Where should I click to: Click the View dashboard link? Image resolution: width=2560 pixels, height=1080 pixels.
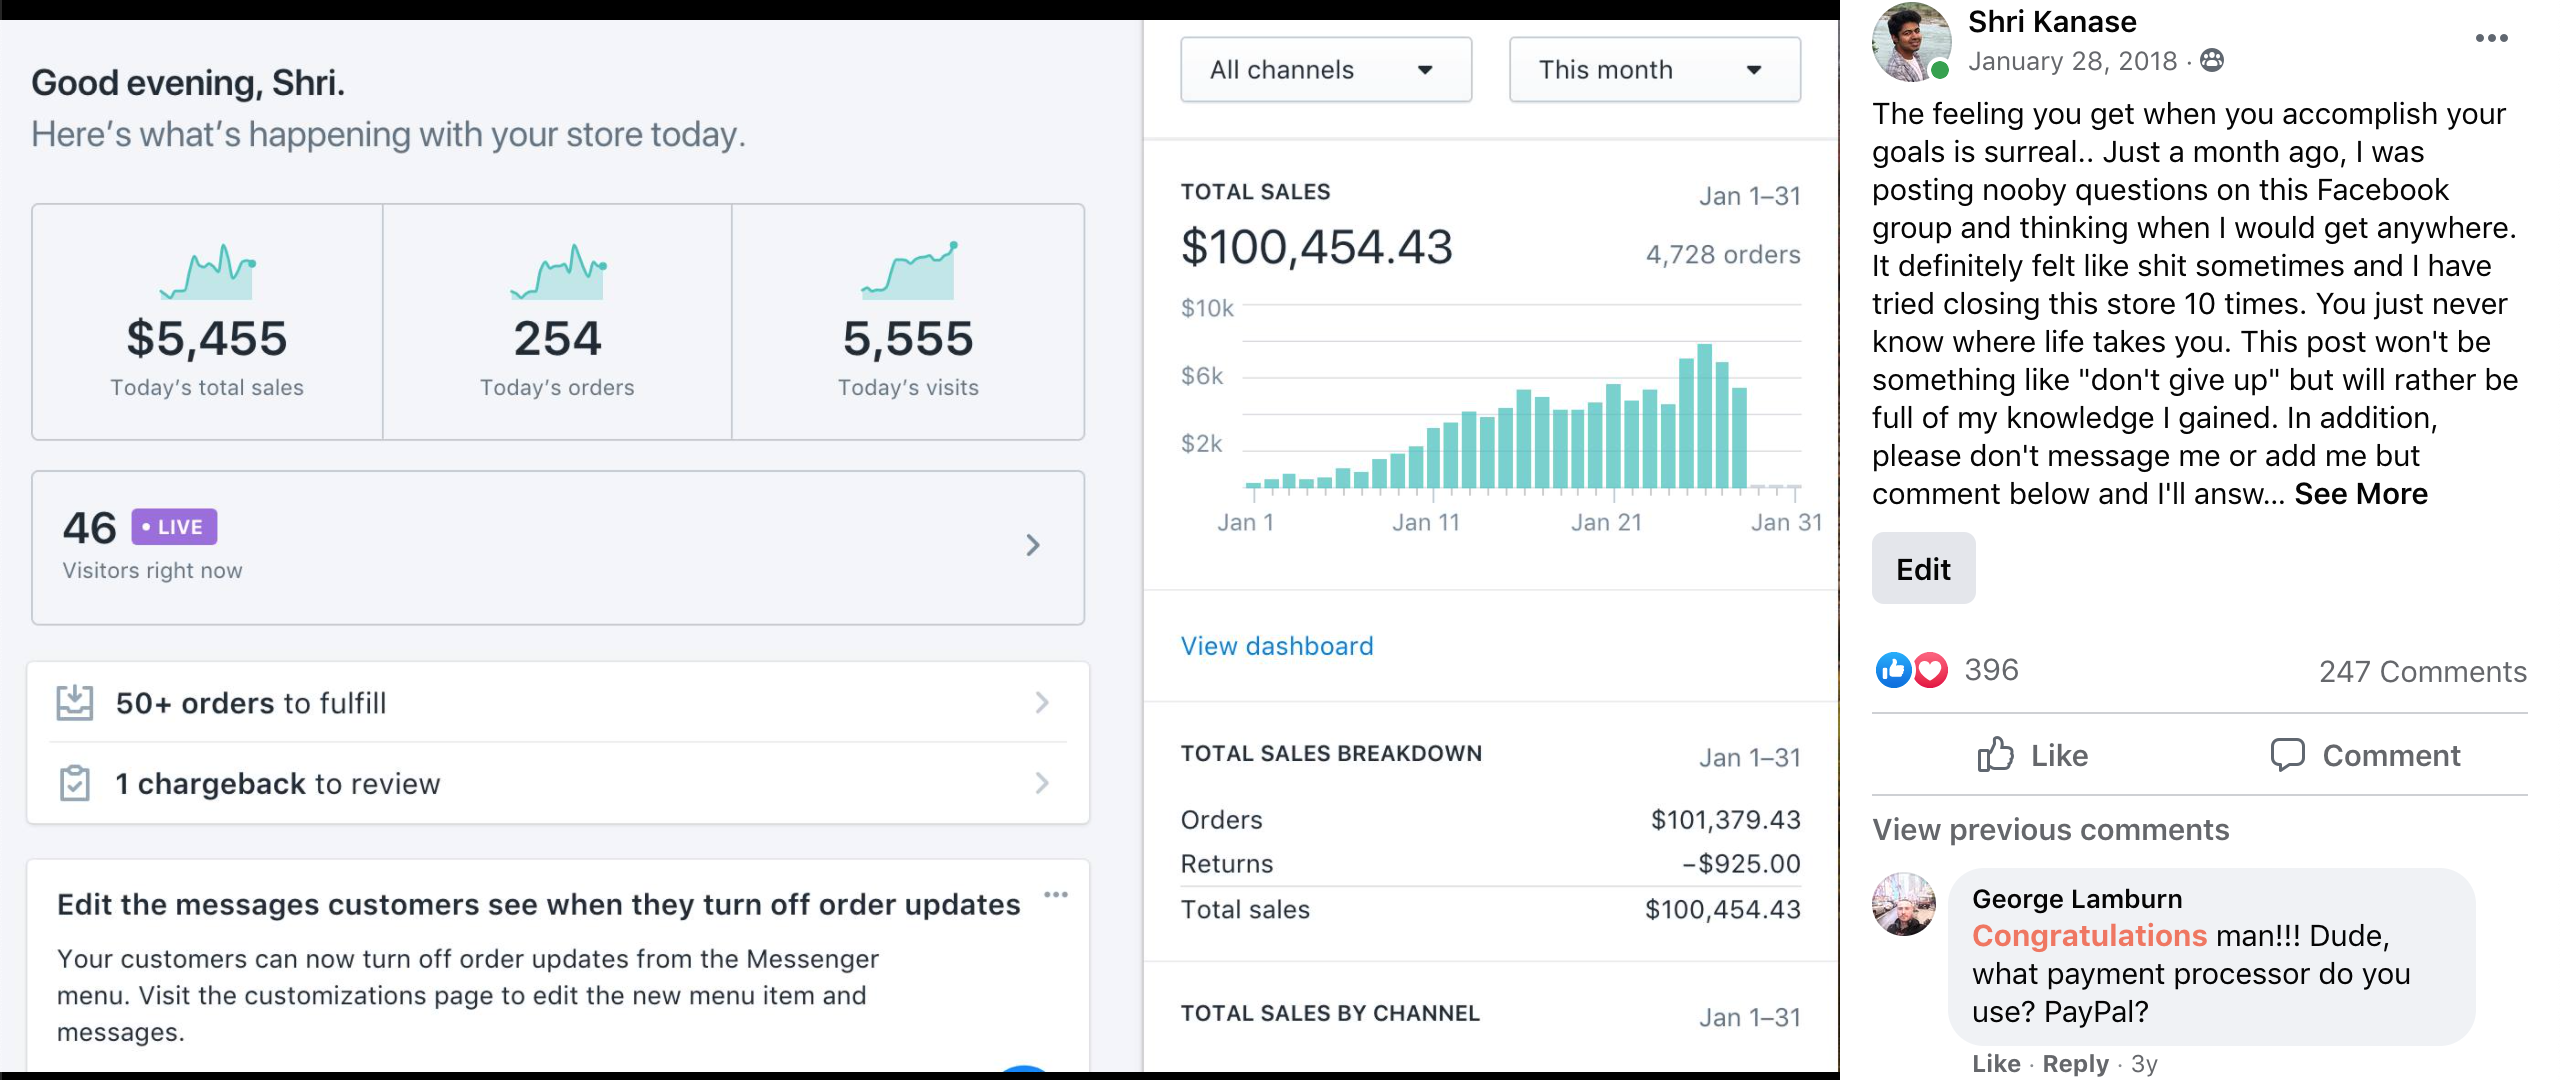(1277, 646)
